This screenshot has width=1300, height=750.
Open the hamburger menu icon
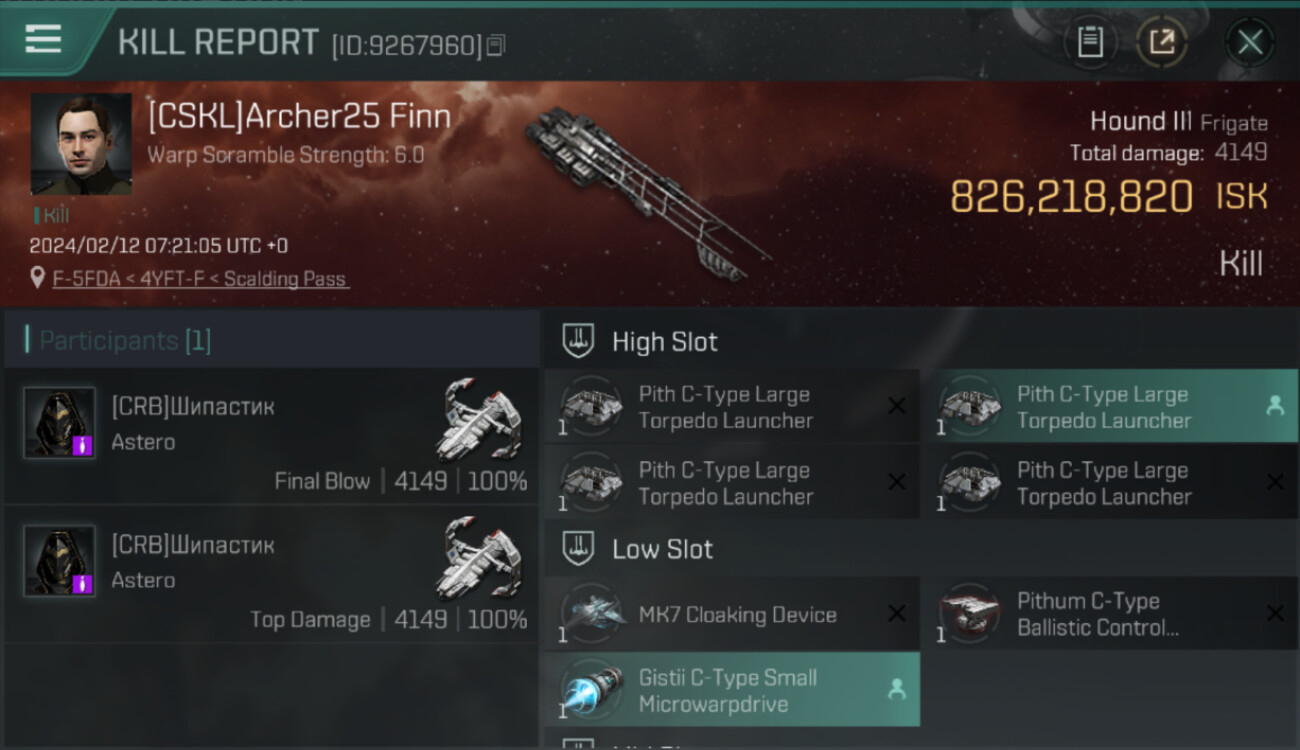click(43, 40)
